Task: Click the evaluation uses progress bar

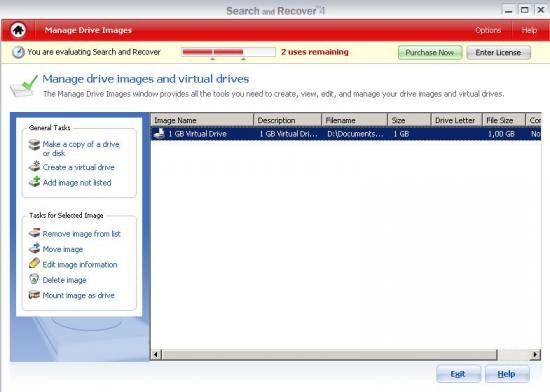Action: click(228, 52)
